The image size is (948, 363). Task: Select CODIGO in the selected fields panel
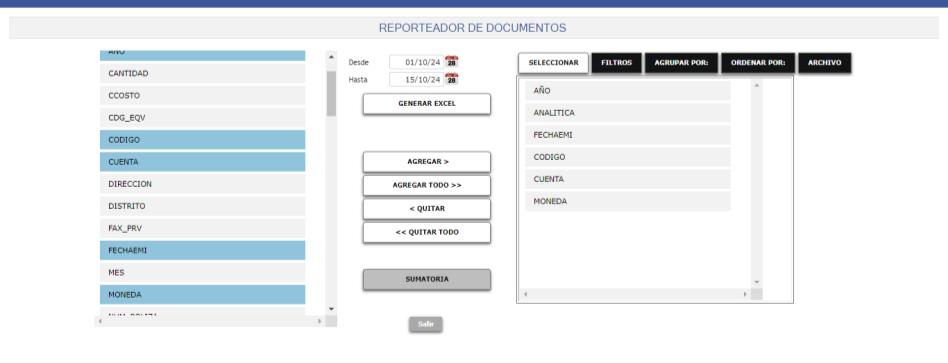[628, 157]
